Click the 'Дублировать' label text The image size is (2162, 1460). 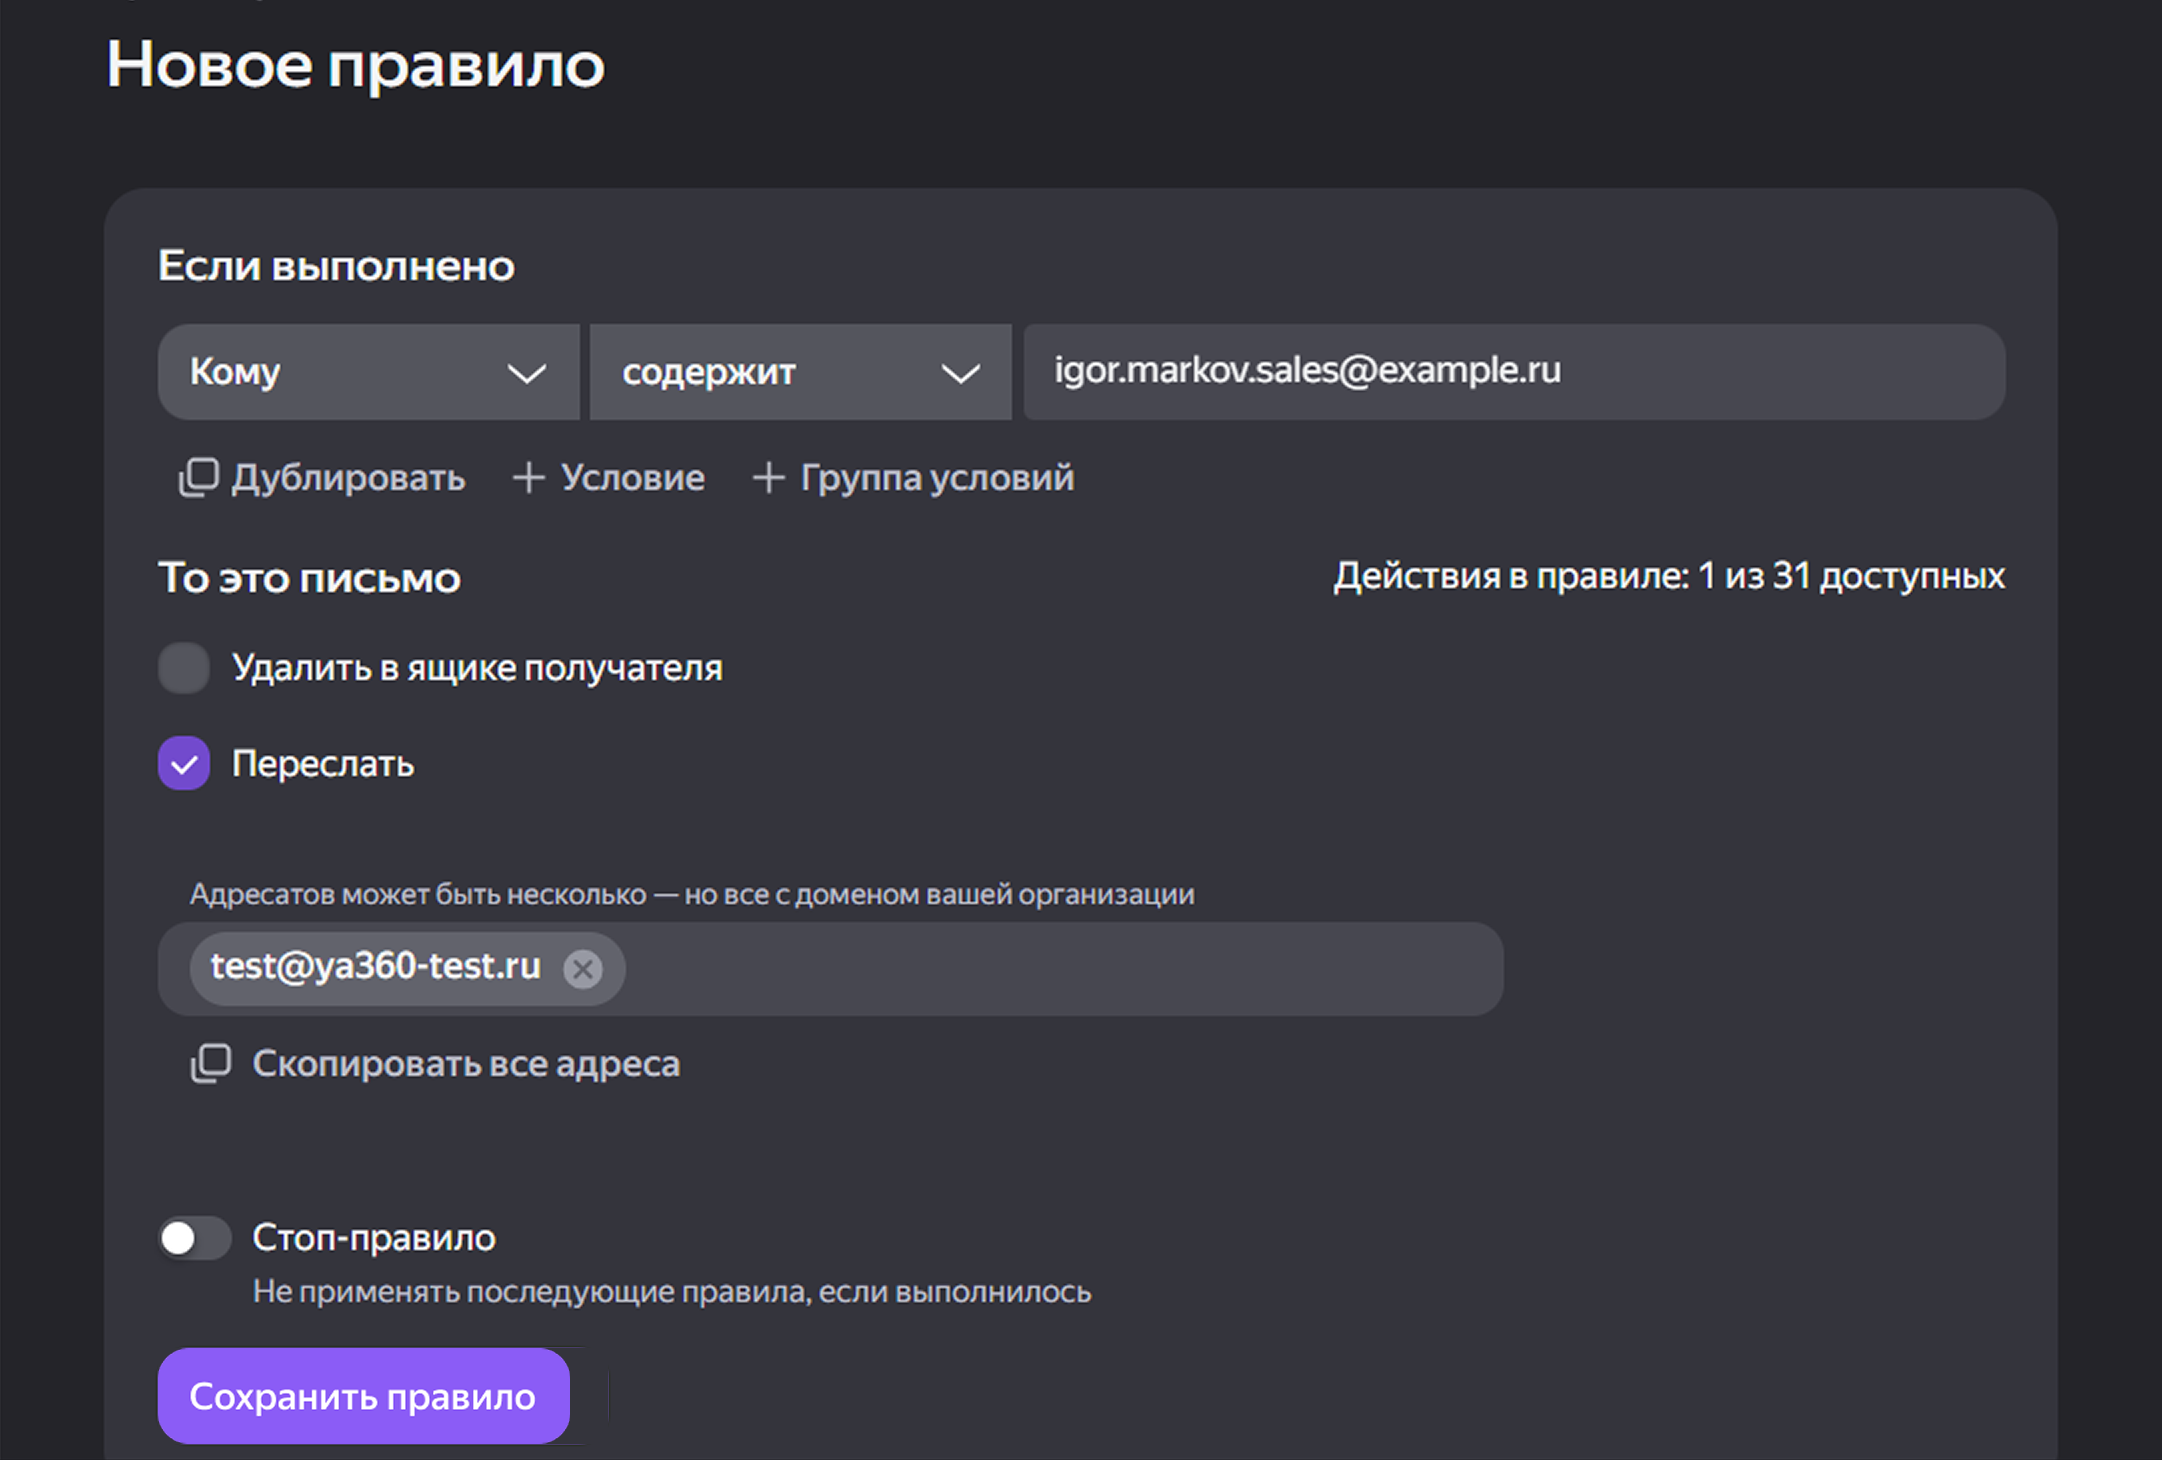tap(349, 478)
